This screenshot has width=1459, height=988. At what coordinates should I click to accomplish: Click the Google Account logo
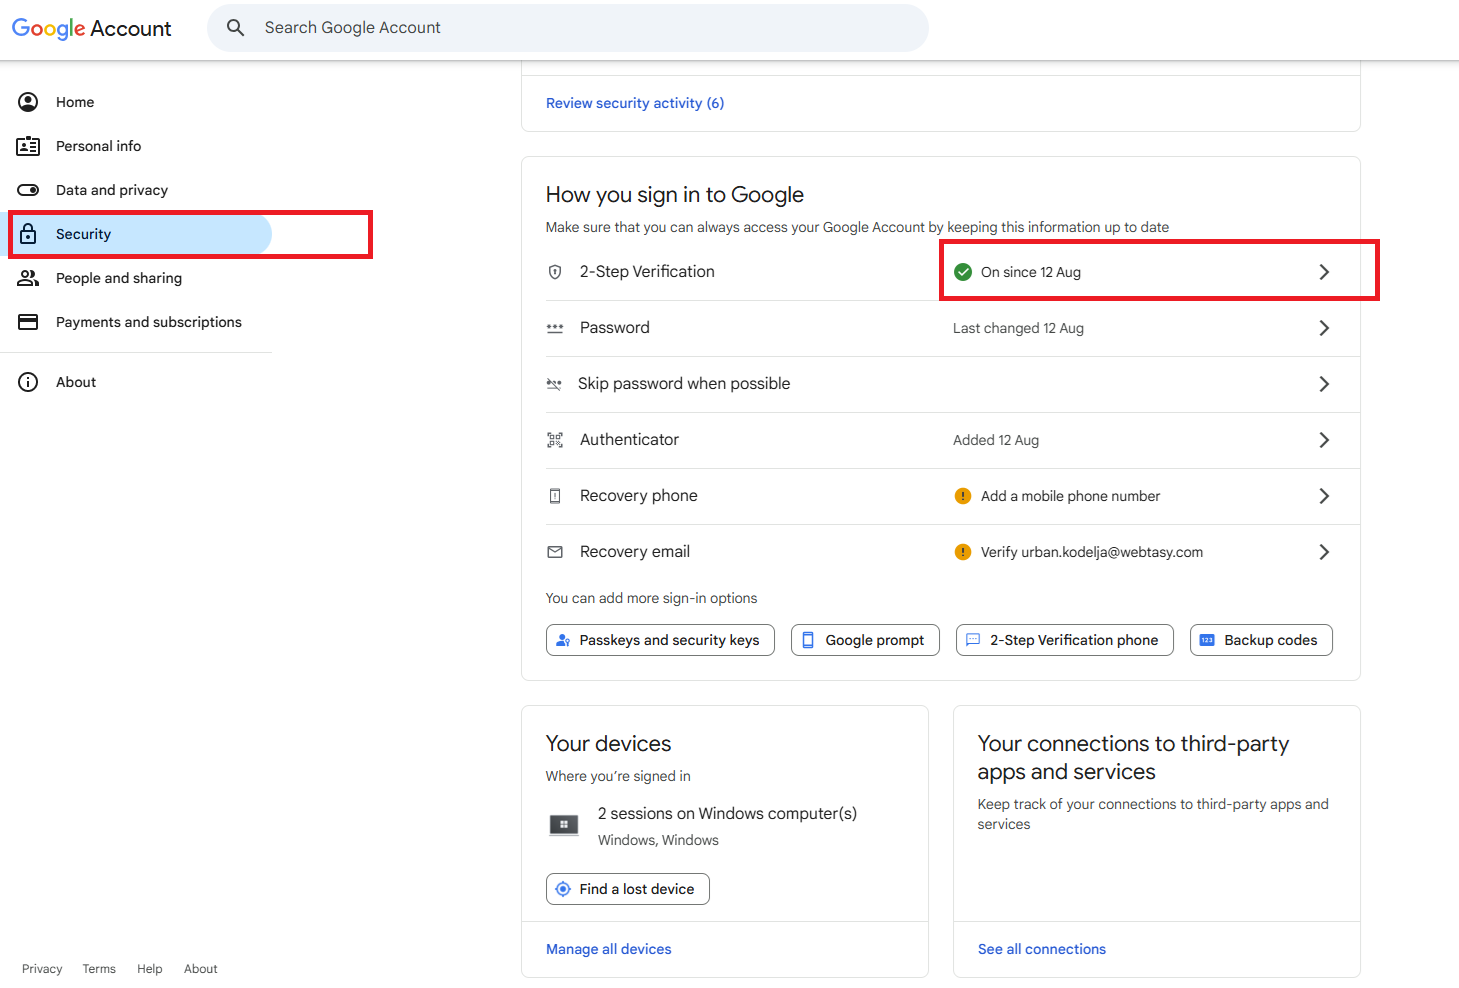(92, 28)
